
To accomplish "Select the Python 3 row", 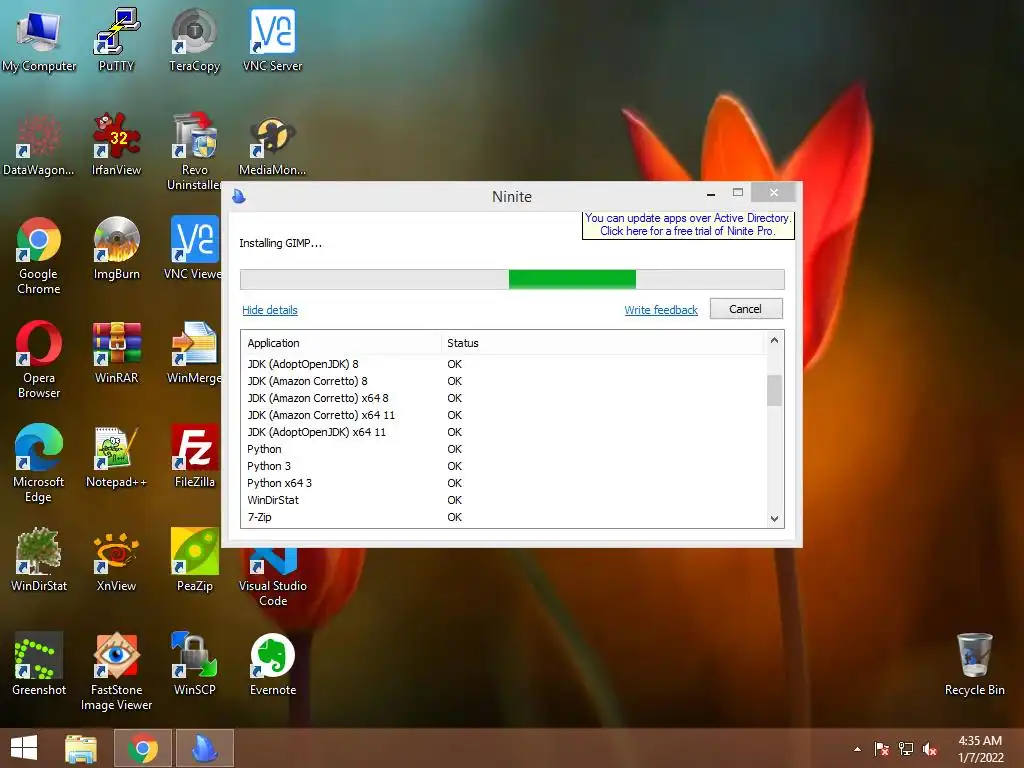I will 503,466.
